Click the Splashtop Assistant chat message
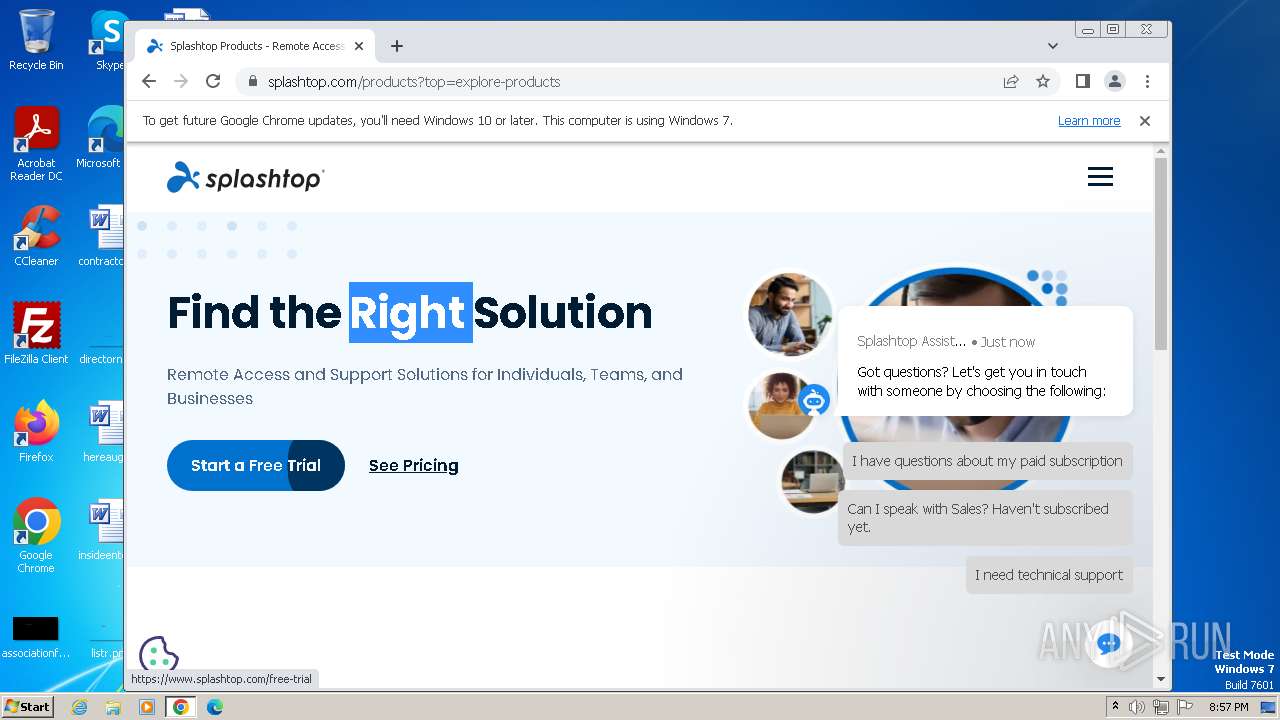 pos(985,361)
